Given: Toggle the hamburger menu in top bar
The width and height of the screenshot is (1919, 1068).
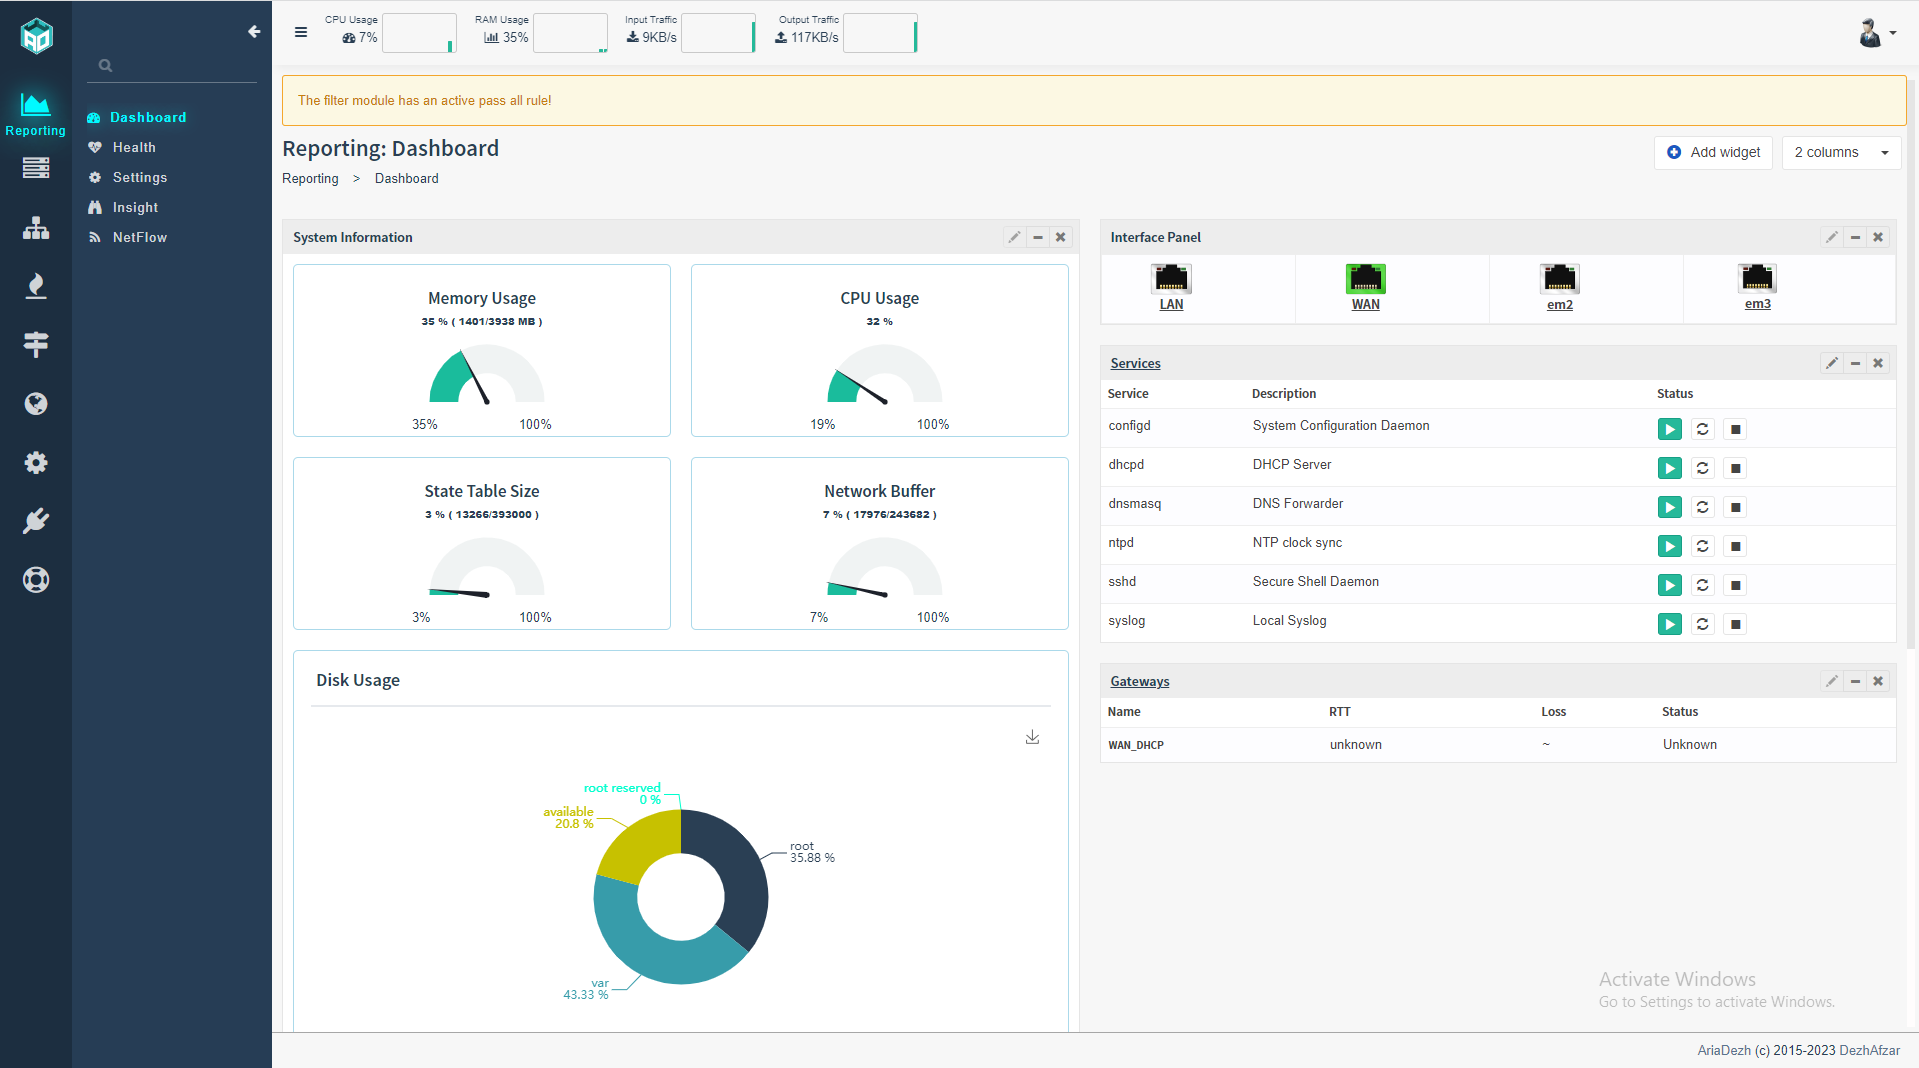Looking at the screenshot, I should (x=301, y=32).
